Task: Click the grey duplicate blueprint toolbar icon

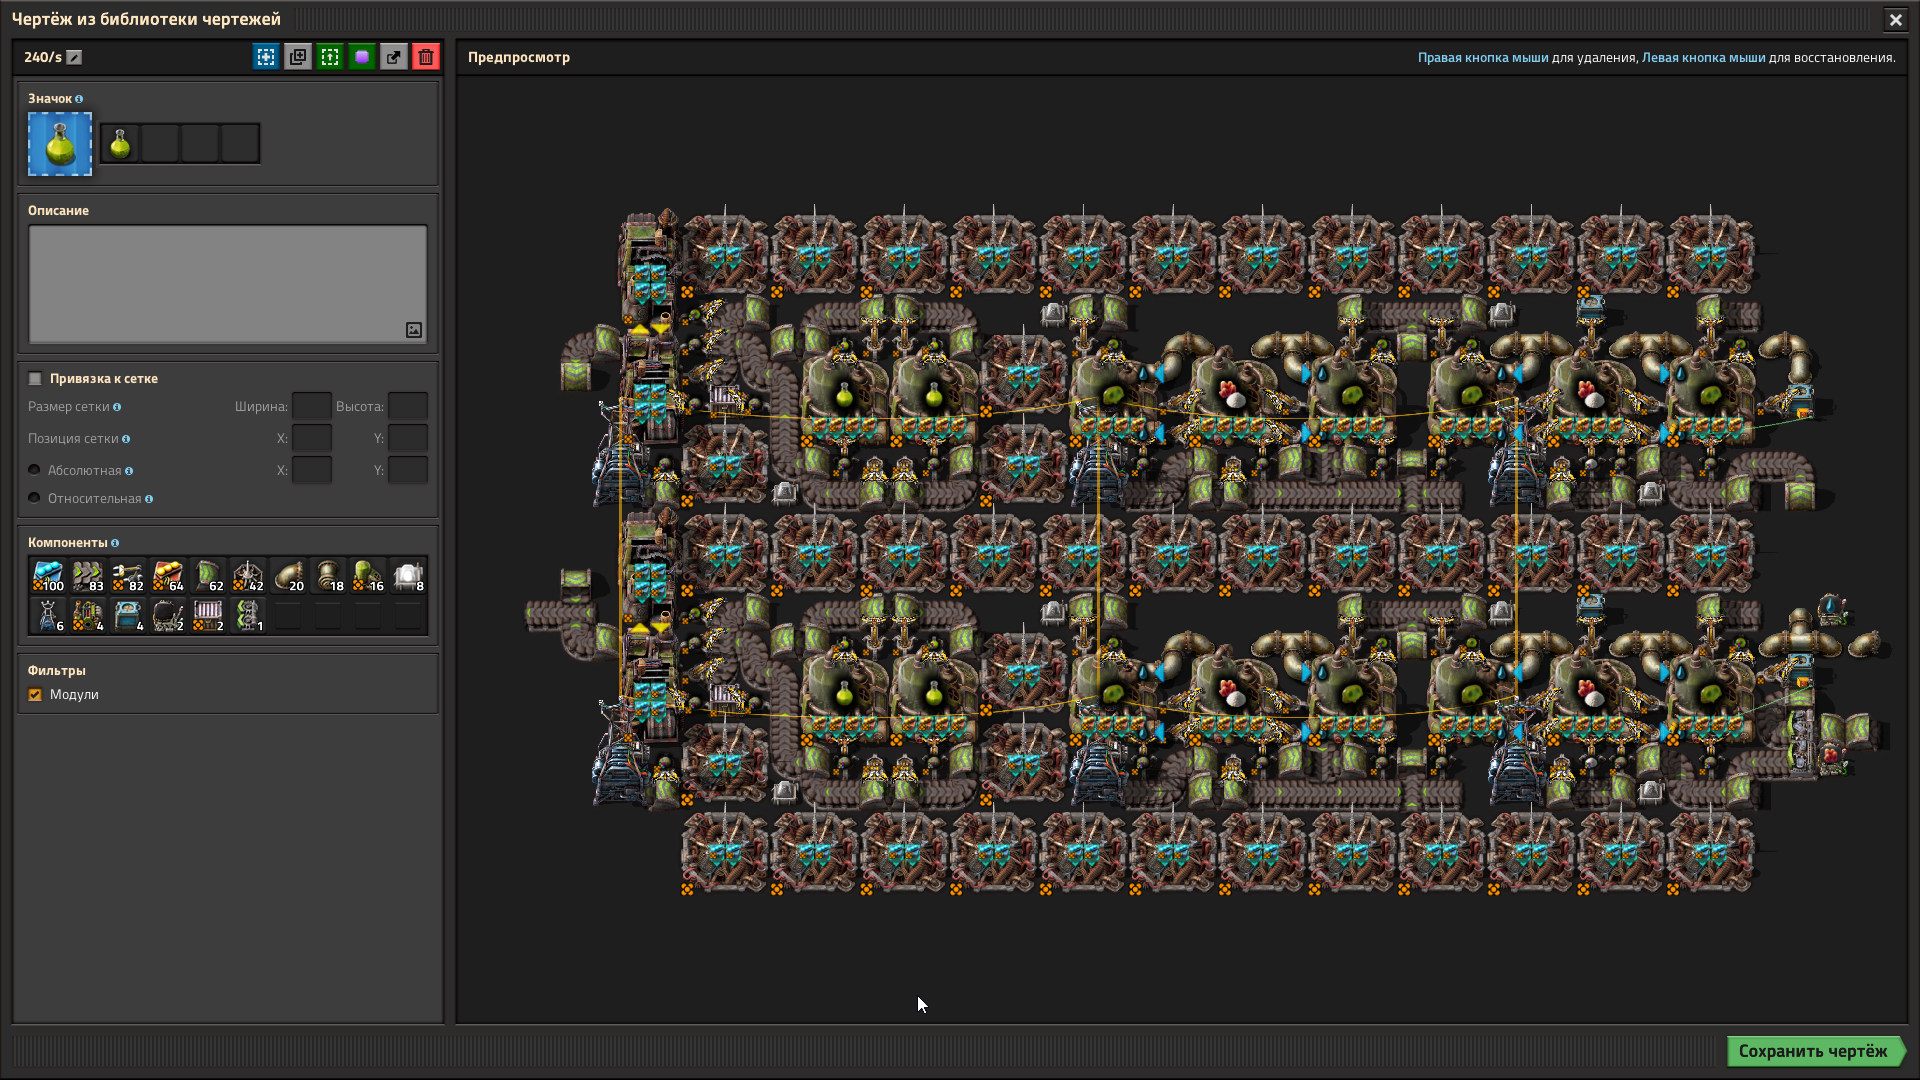Action: coord(297,57)
